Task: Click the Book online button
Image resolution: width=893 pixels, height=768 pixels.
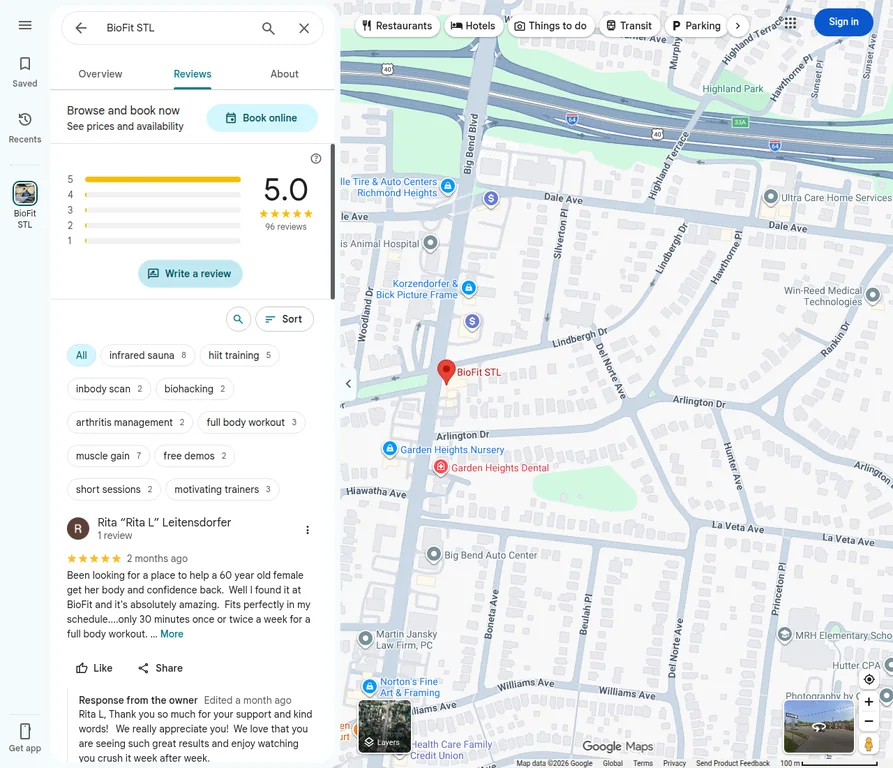Action: [x=262, y=118]
